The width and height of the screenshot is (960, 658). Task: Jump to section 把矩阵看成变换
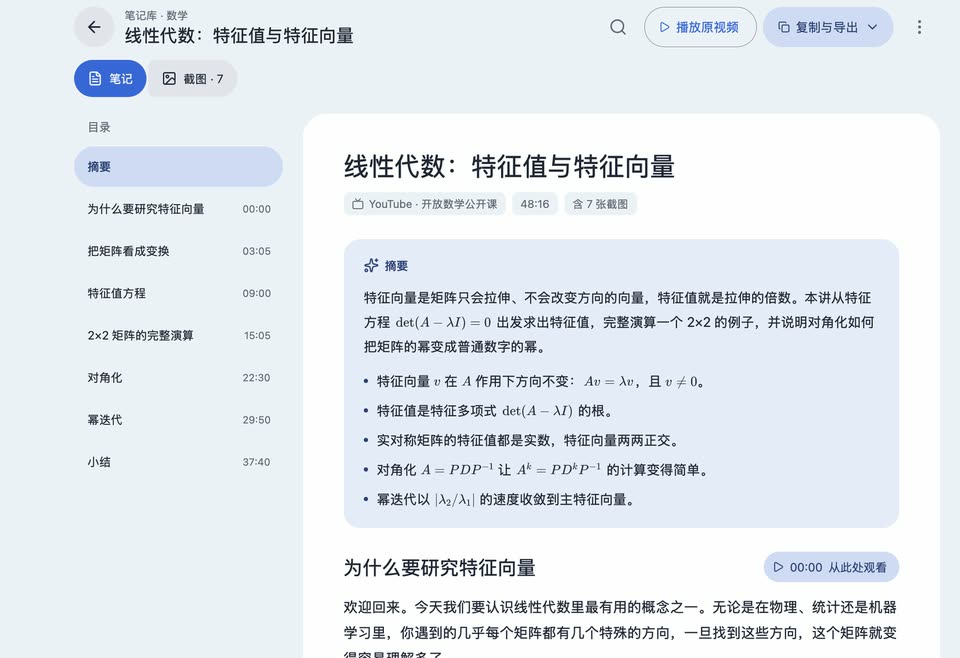(178, 251)
